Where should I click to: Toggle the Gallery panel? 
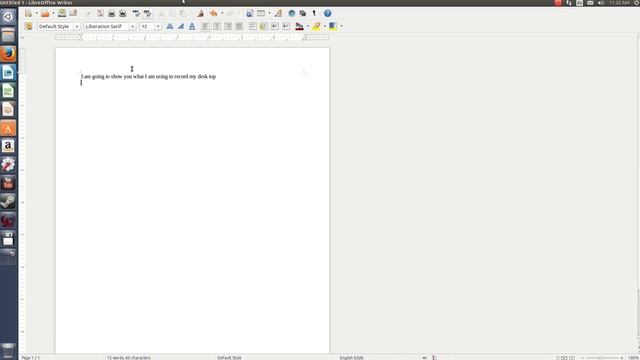pos(302,13)
